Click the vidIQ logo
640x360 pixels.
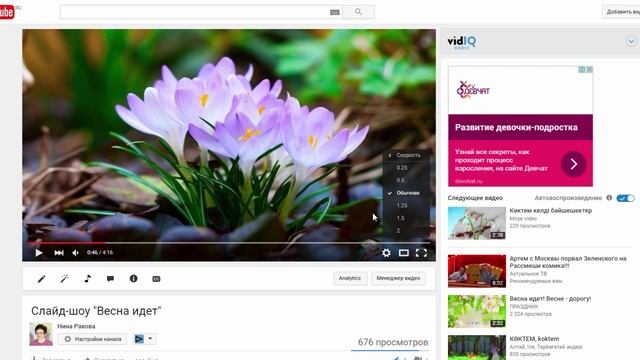click(x=462, y=42)
